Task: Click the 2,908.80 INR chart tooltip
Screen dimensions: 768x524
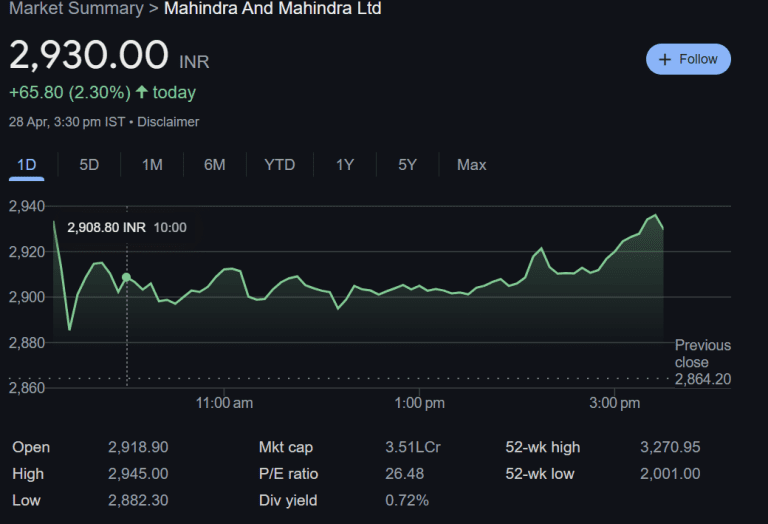Action: pos(127,228)
